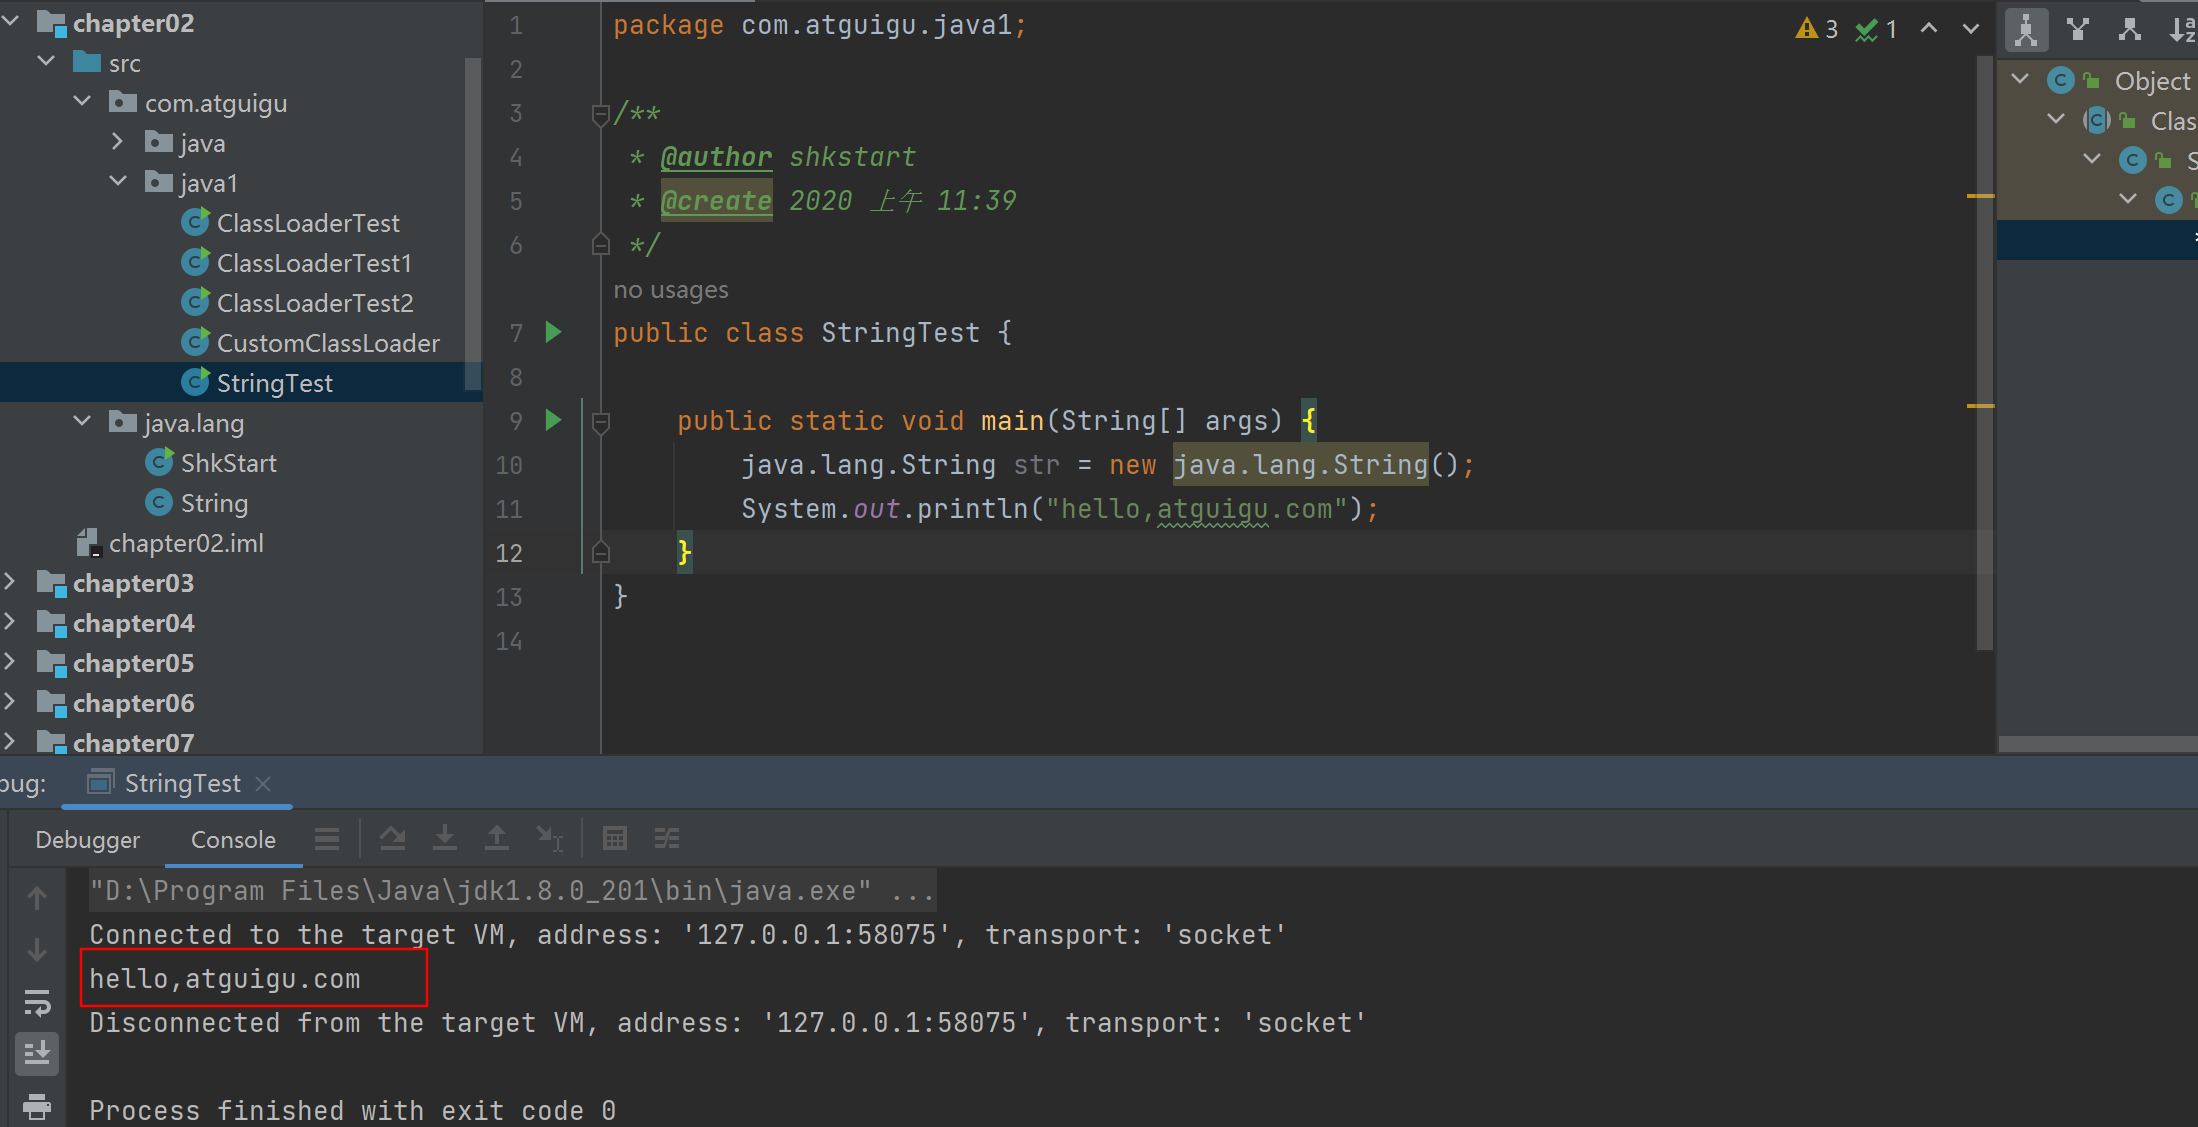Screen dimensions: 2198x1127
Task: Expand the java package
Action: [118, 141]
